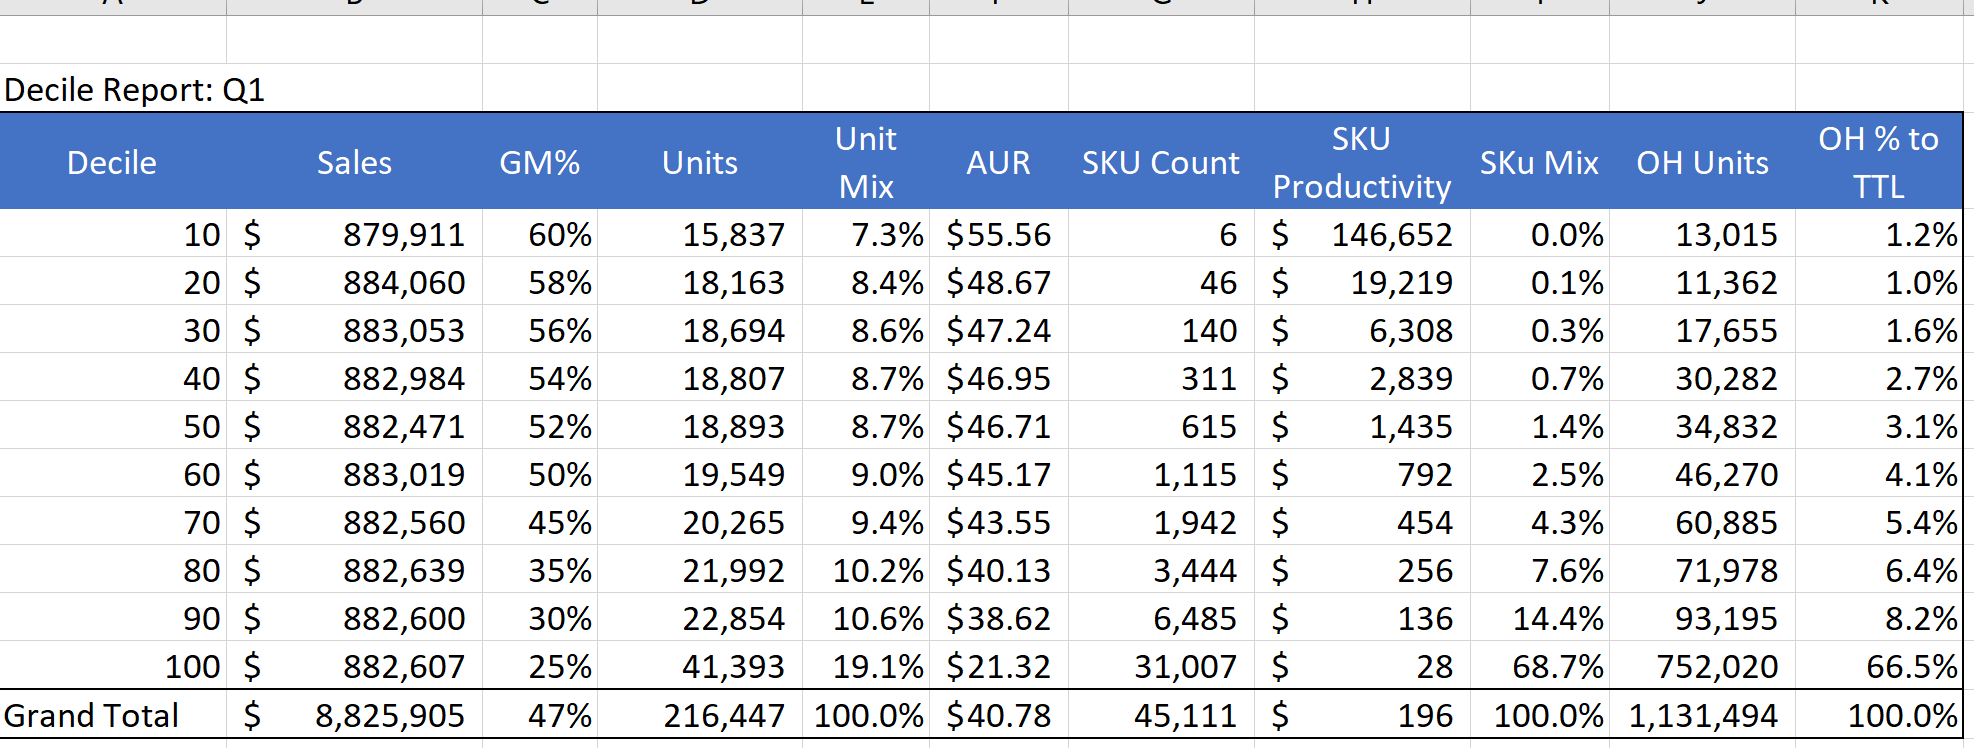The image size is (1974, 748).
Task: Click decile label cell 100
Action: coord(113,666)
